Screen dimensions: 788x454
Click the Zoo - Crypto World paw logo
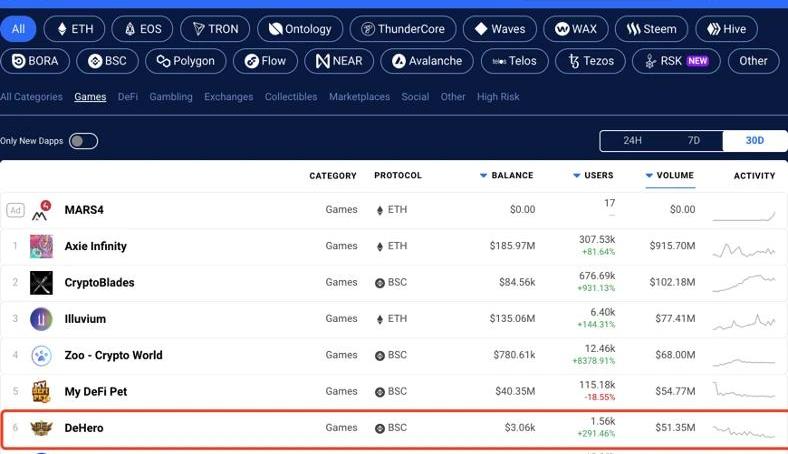click(x=41, y=355)
